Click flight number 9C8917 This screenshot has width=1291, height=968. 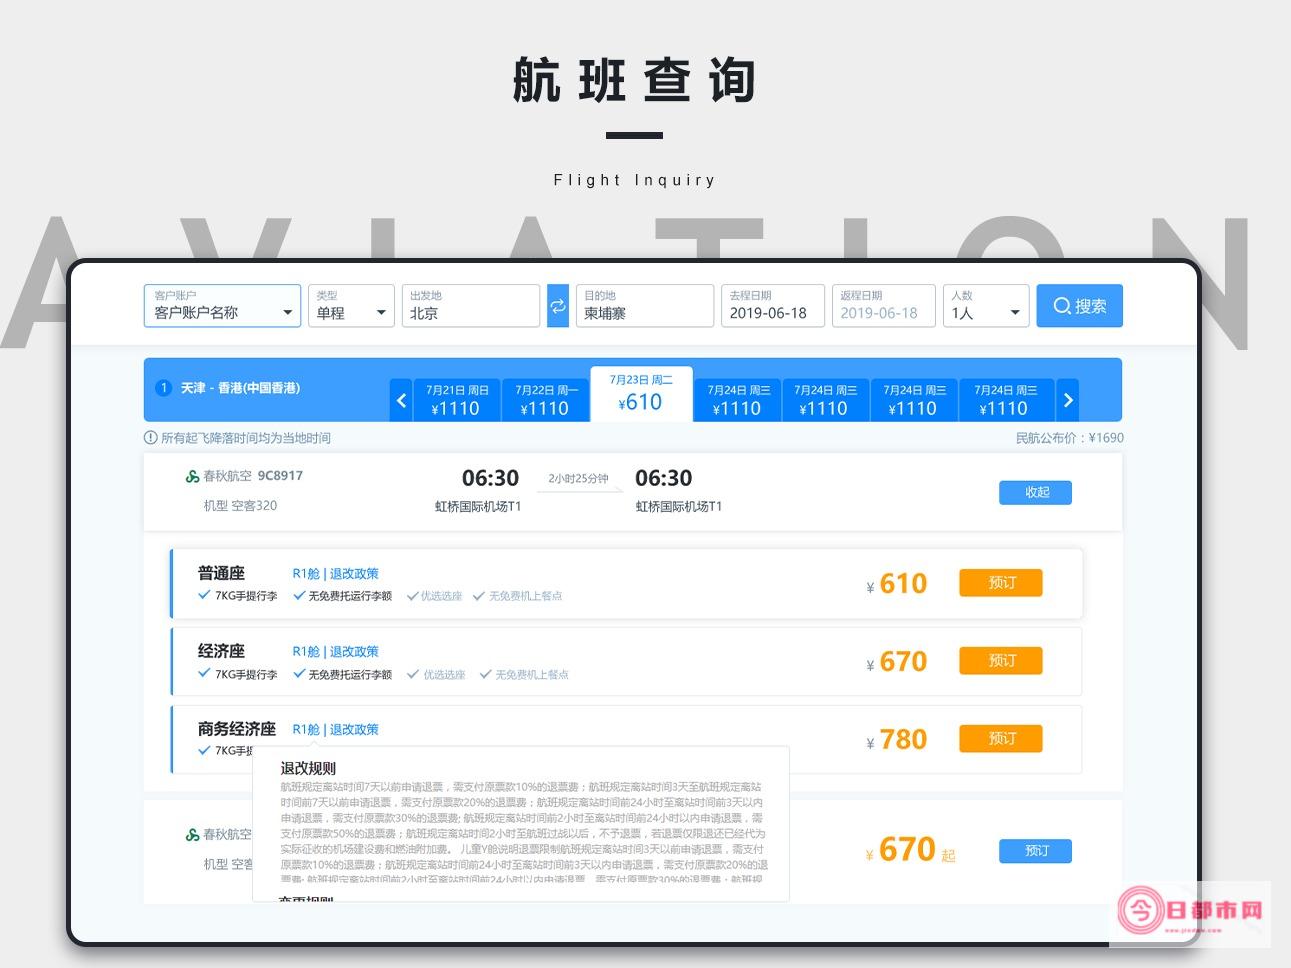pos(280,476)
